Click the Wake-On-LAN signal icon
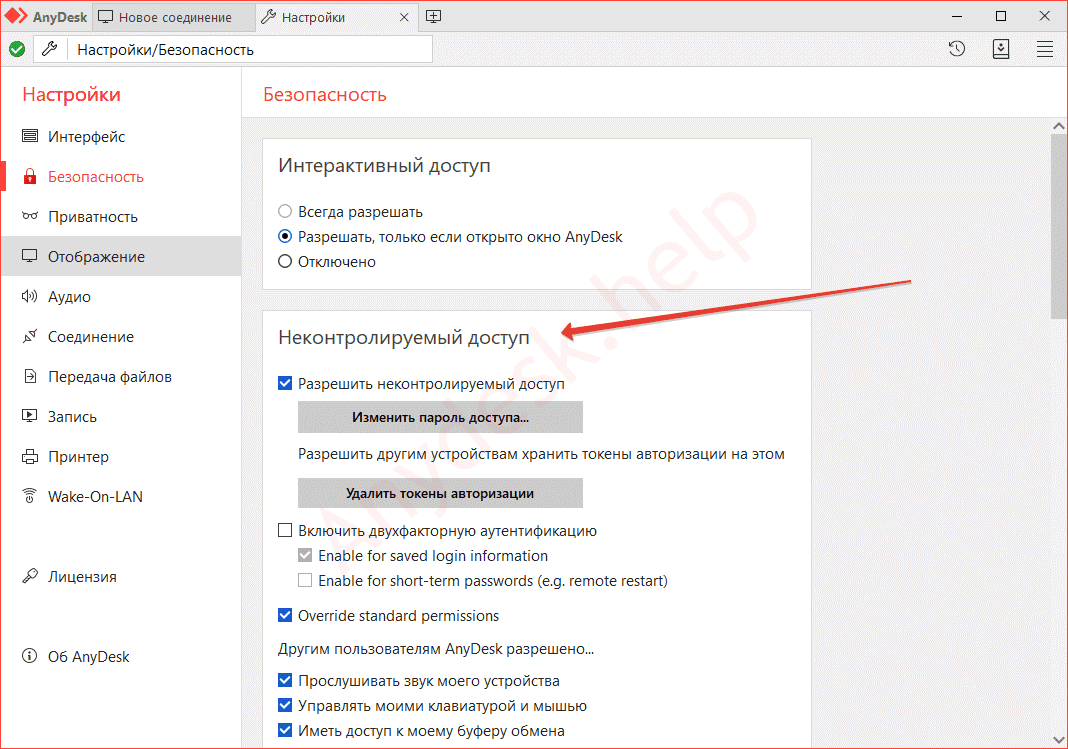This screenshot has width=1068, height=749. pyautogui.click(x=30, y=496)
